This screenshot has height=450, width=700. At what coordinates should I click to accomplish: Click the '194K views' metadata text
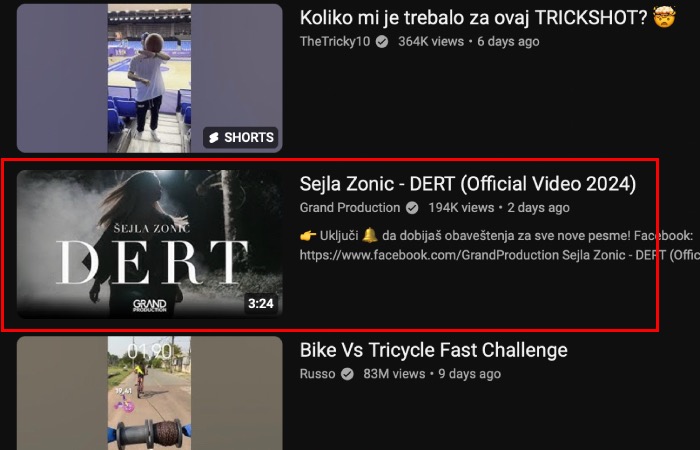tap(461, 208)
